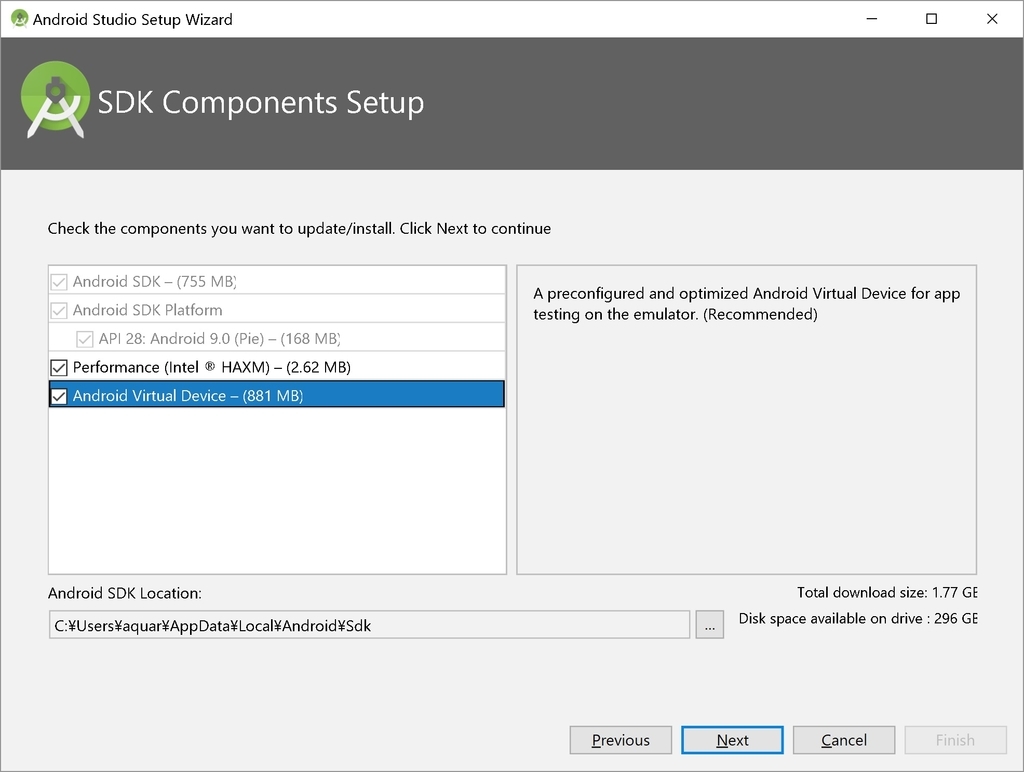Go back with the Previous button
The width and height of the screenshot is (1024, 772).
(620, 740)
